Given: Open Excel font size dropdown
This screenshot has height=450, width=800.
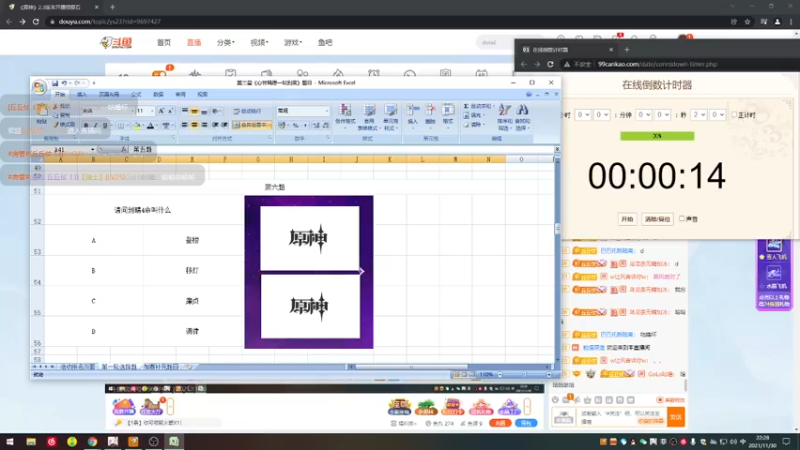Looking at the screenshot, I should tap(152, 111).
